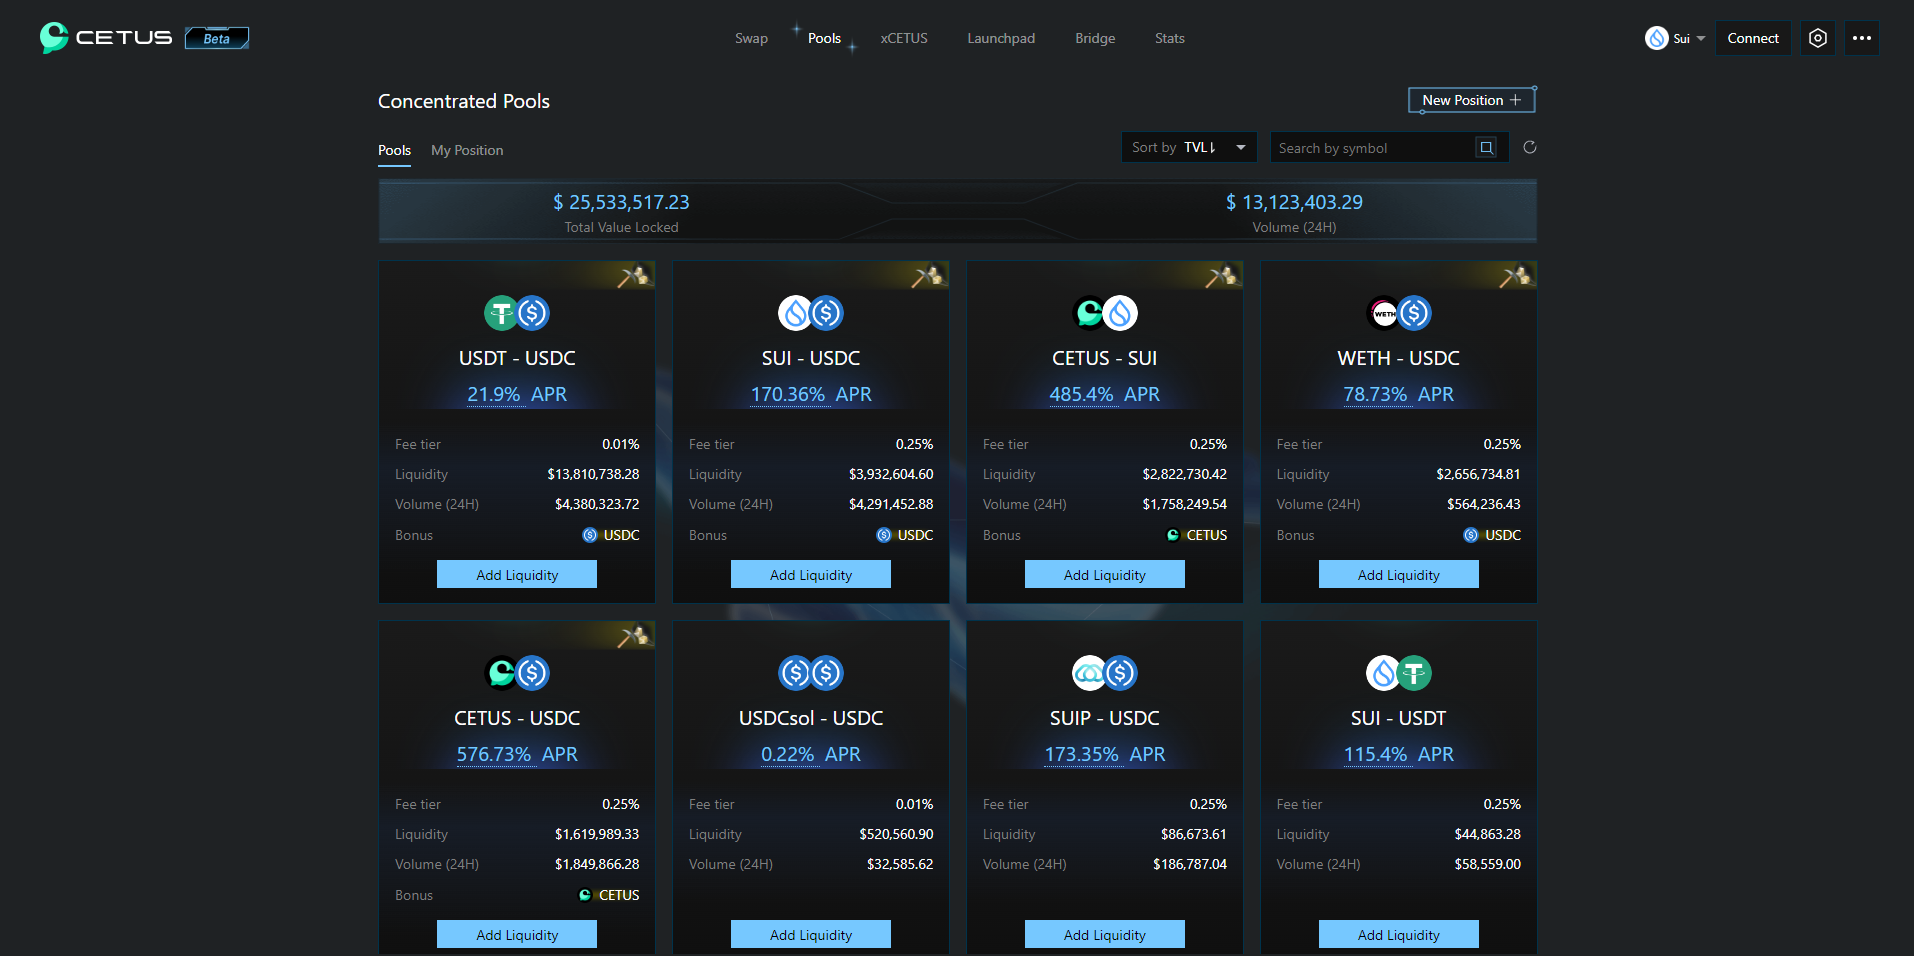The height and width of the screenshot is (956, 1914).
Task: Open the xCETUS page
Action: pos(904,38)
